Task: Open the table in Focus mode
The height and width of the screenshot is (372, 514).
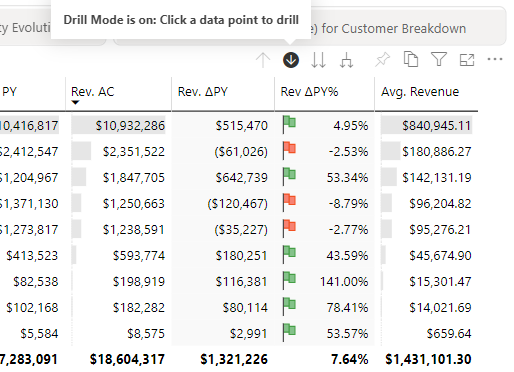Action: pos(467,60)
